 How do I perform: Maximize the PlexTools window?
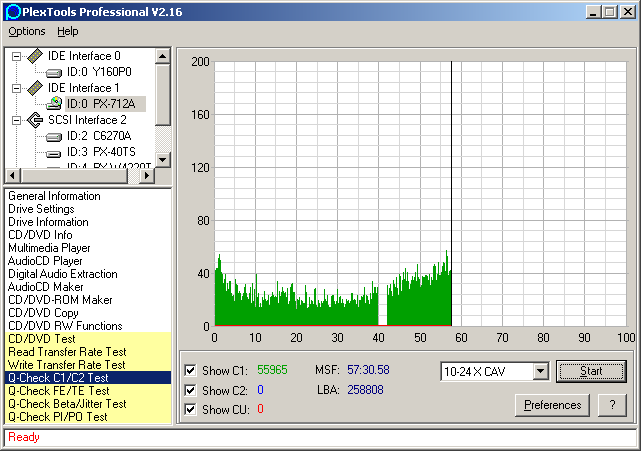coord(609,11)
